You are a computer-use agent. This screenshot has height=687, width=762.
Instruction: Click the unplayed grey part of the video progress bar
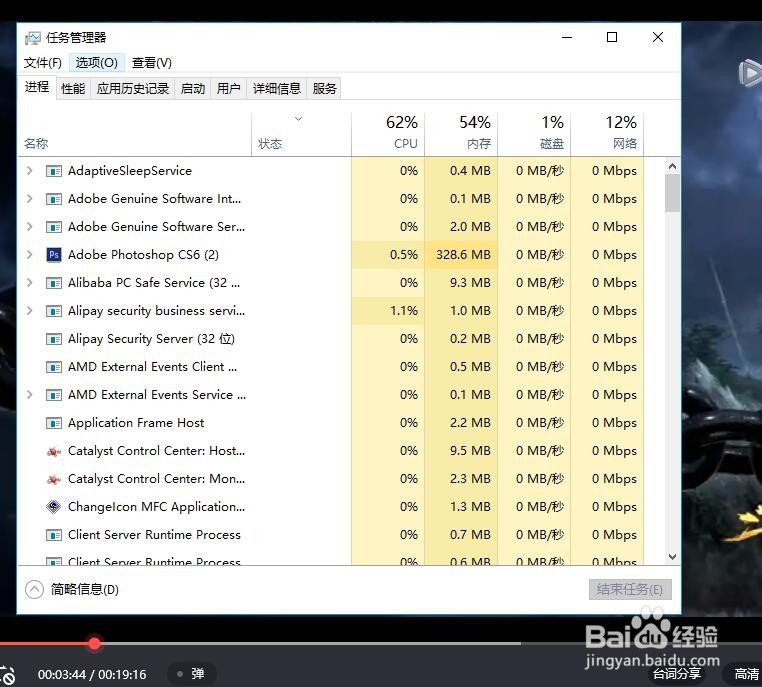tap(311, 643)
